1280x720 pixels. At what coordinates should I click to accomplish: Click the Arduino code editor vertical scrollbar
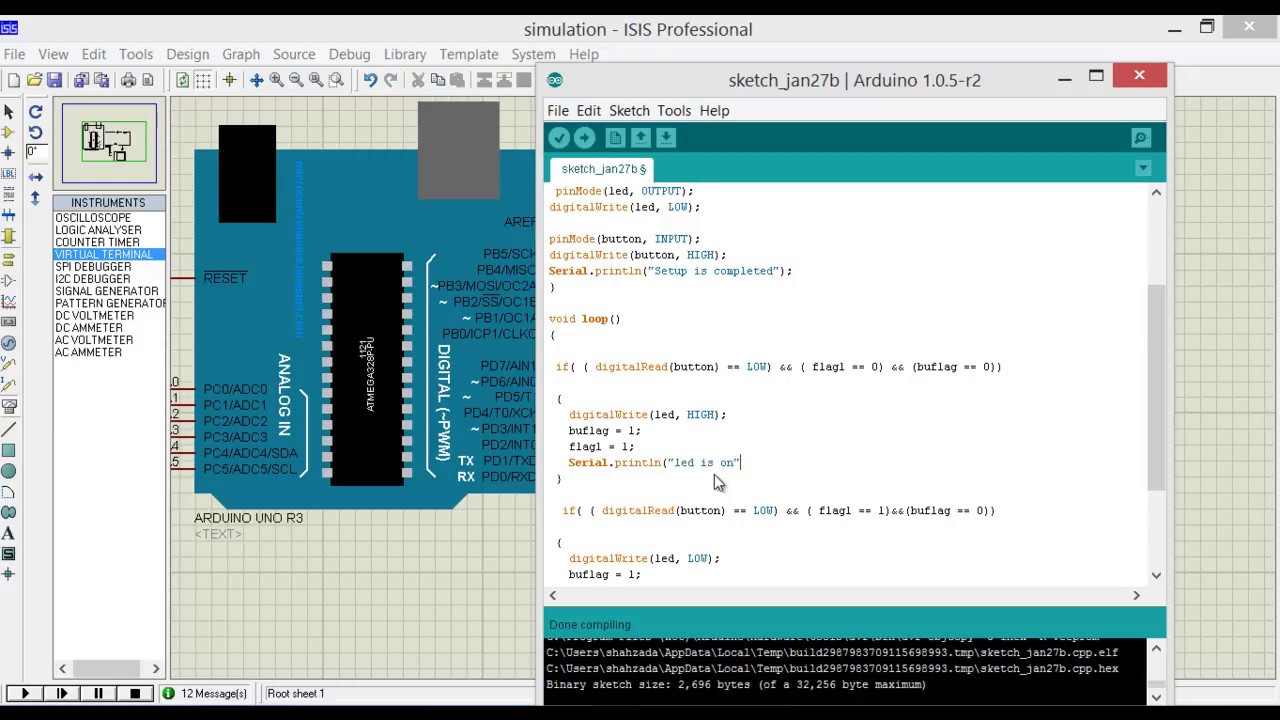[1156, 388]
